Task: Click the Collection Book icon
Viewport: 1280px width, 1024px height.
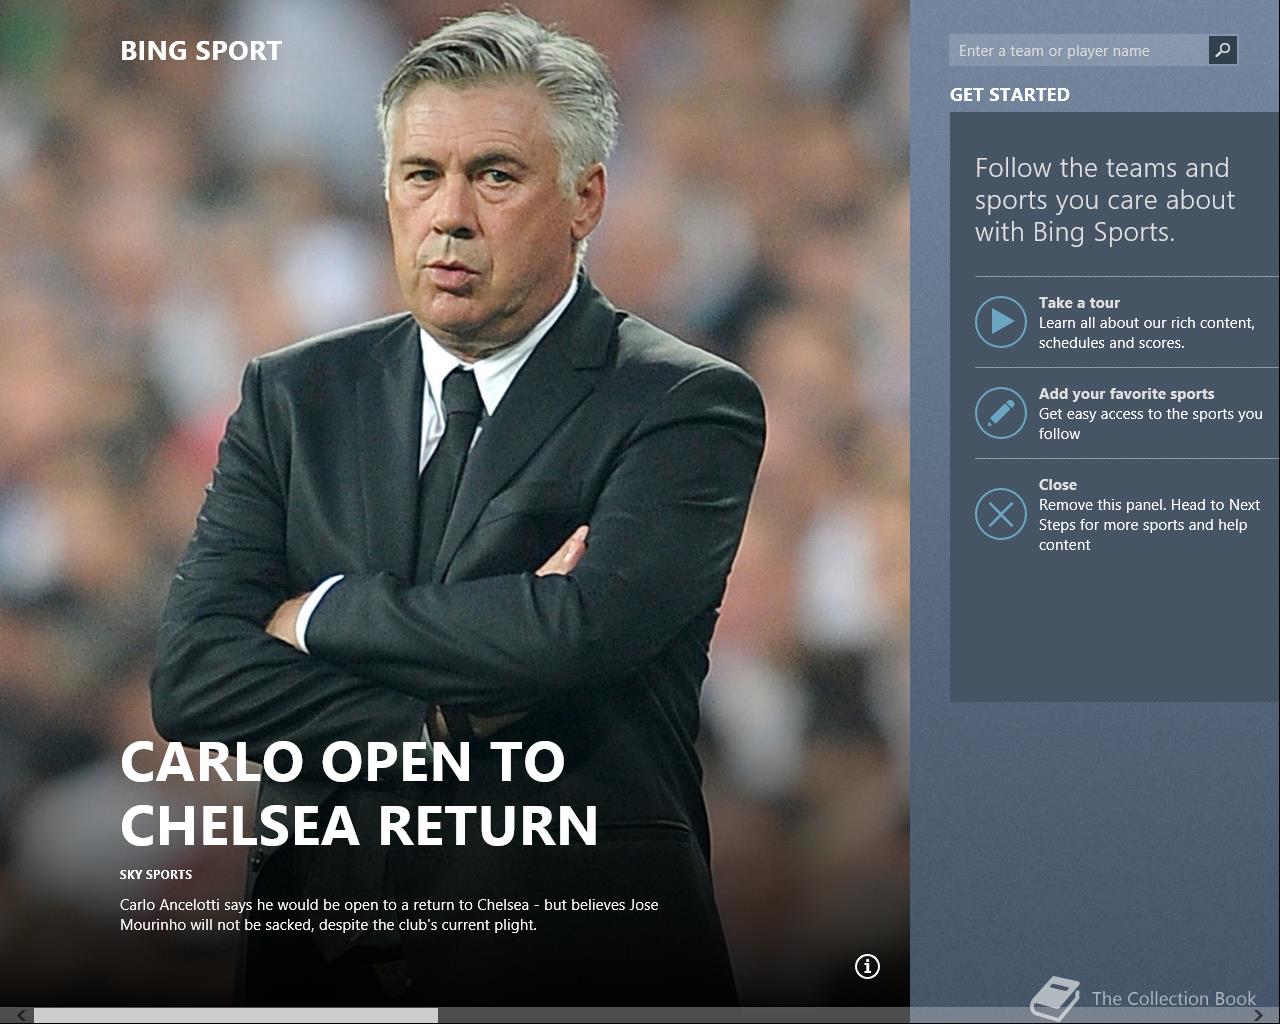Action: (x=1055, y=998)
